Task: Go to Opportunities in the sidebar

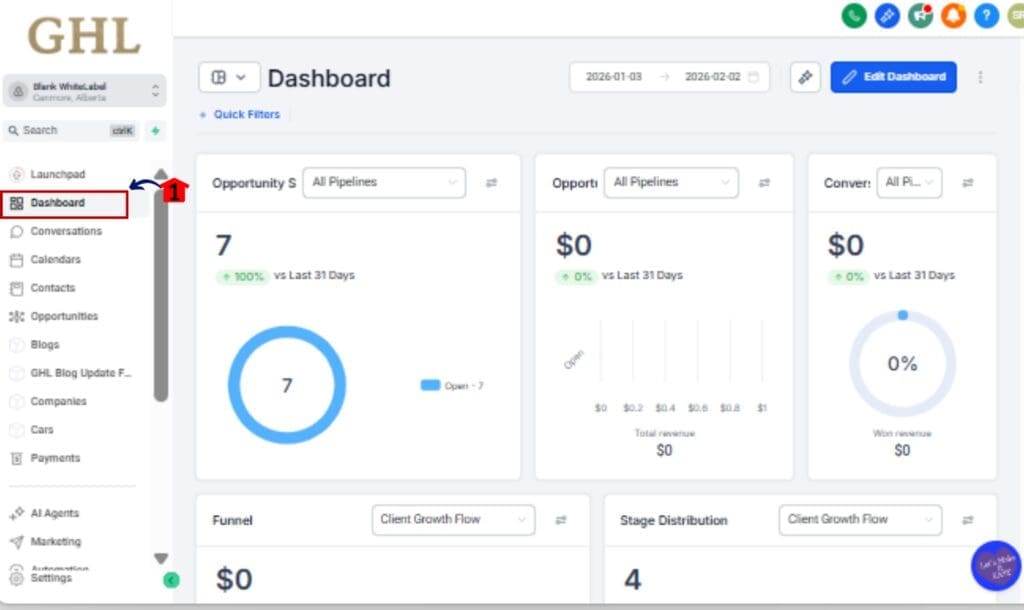Action: coord(64,316)
